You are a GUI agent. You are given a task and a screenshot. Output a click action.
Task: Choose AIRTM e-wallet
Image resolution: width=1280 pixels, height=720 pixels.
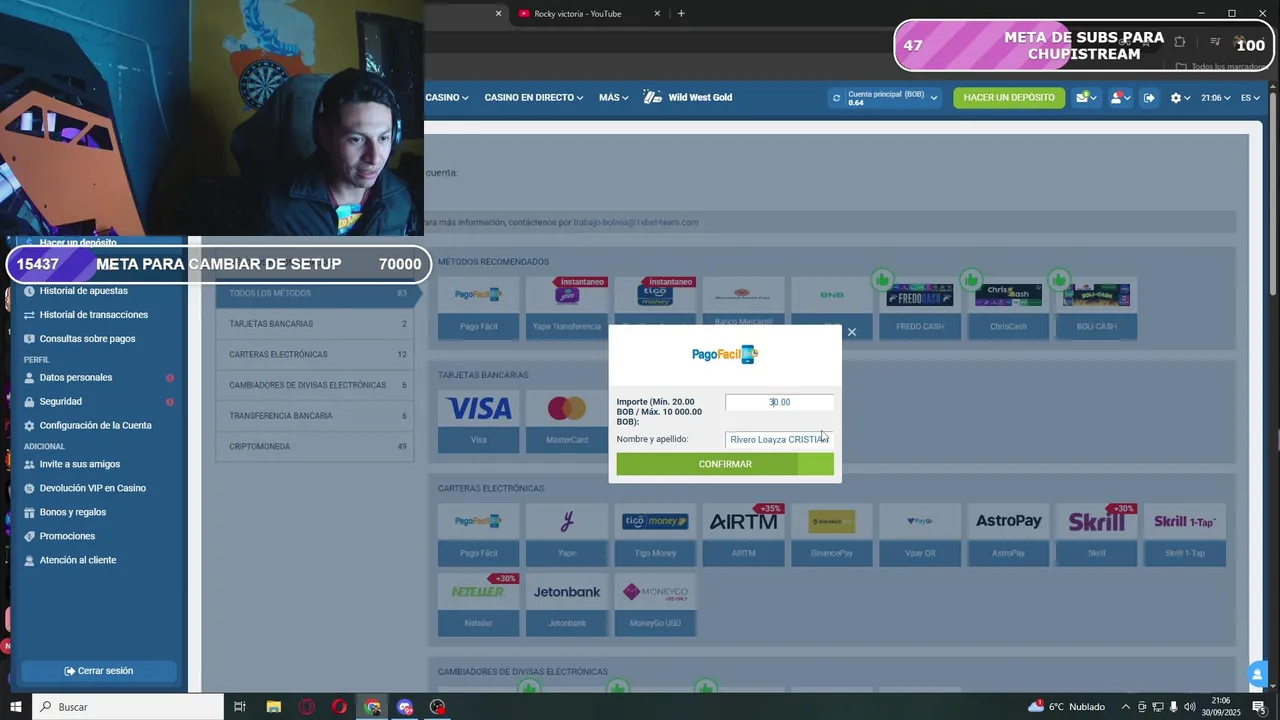(743, 535)
